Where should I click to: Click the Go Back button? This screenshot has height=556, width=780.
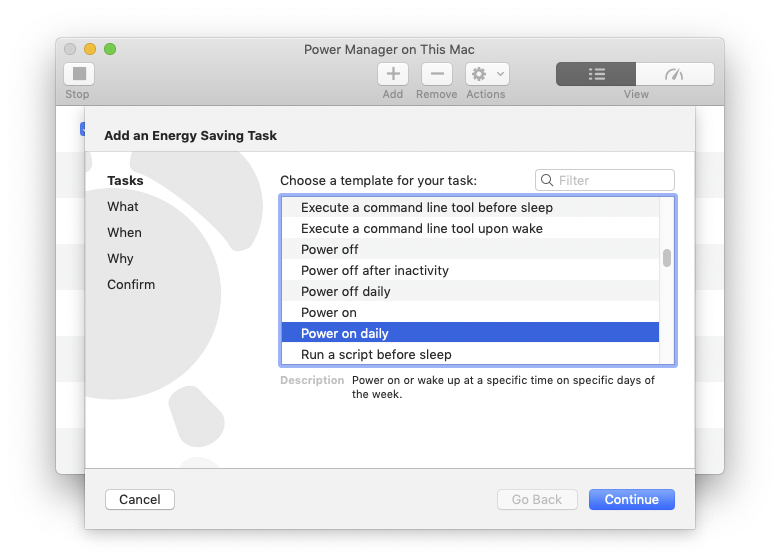[x=537, y=499]
